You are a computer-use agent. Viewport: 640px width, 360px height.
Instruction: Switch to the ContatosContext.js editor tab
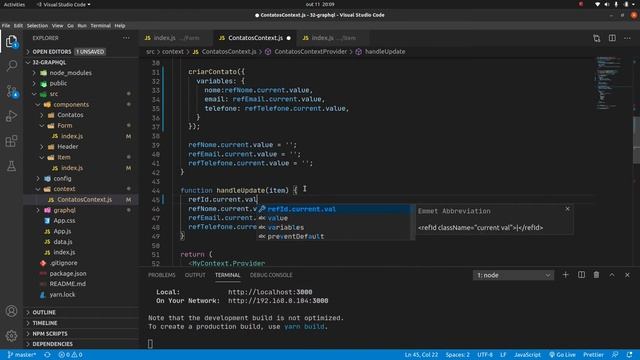point(255,38)
